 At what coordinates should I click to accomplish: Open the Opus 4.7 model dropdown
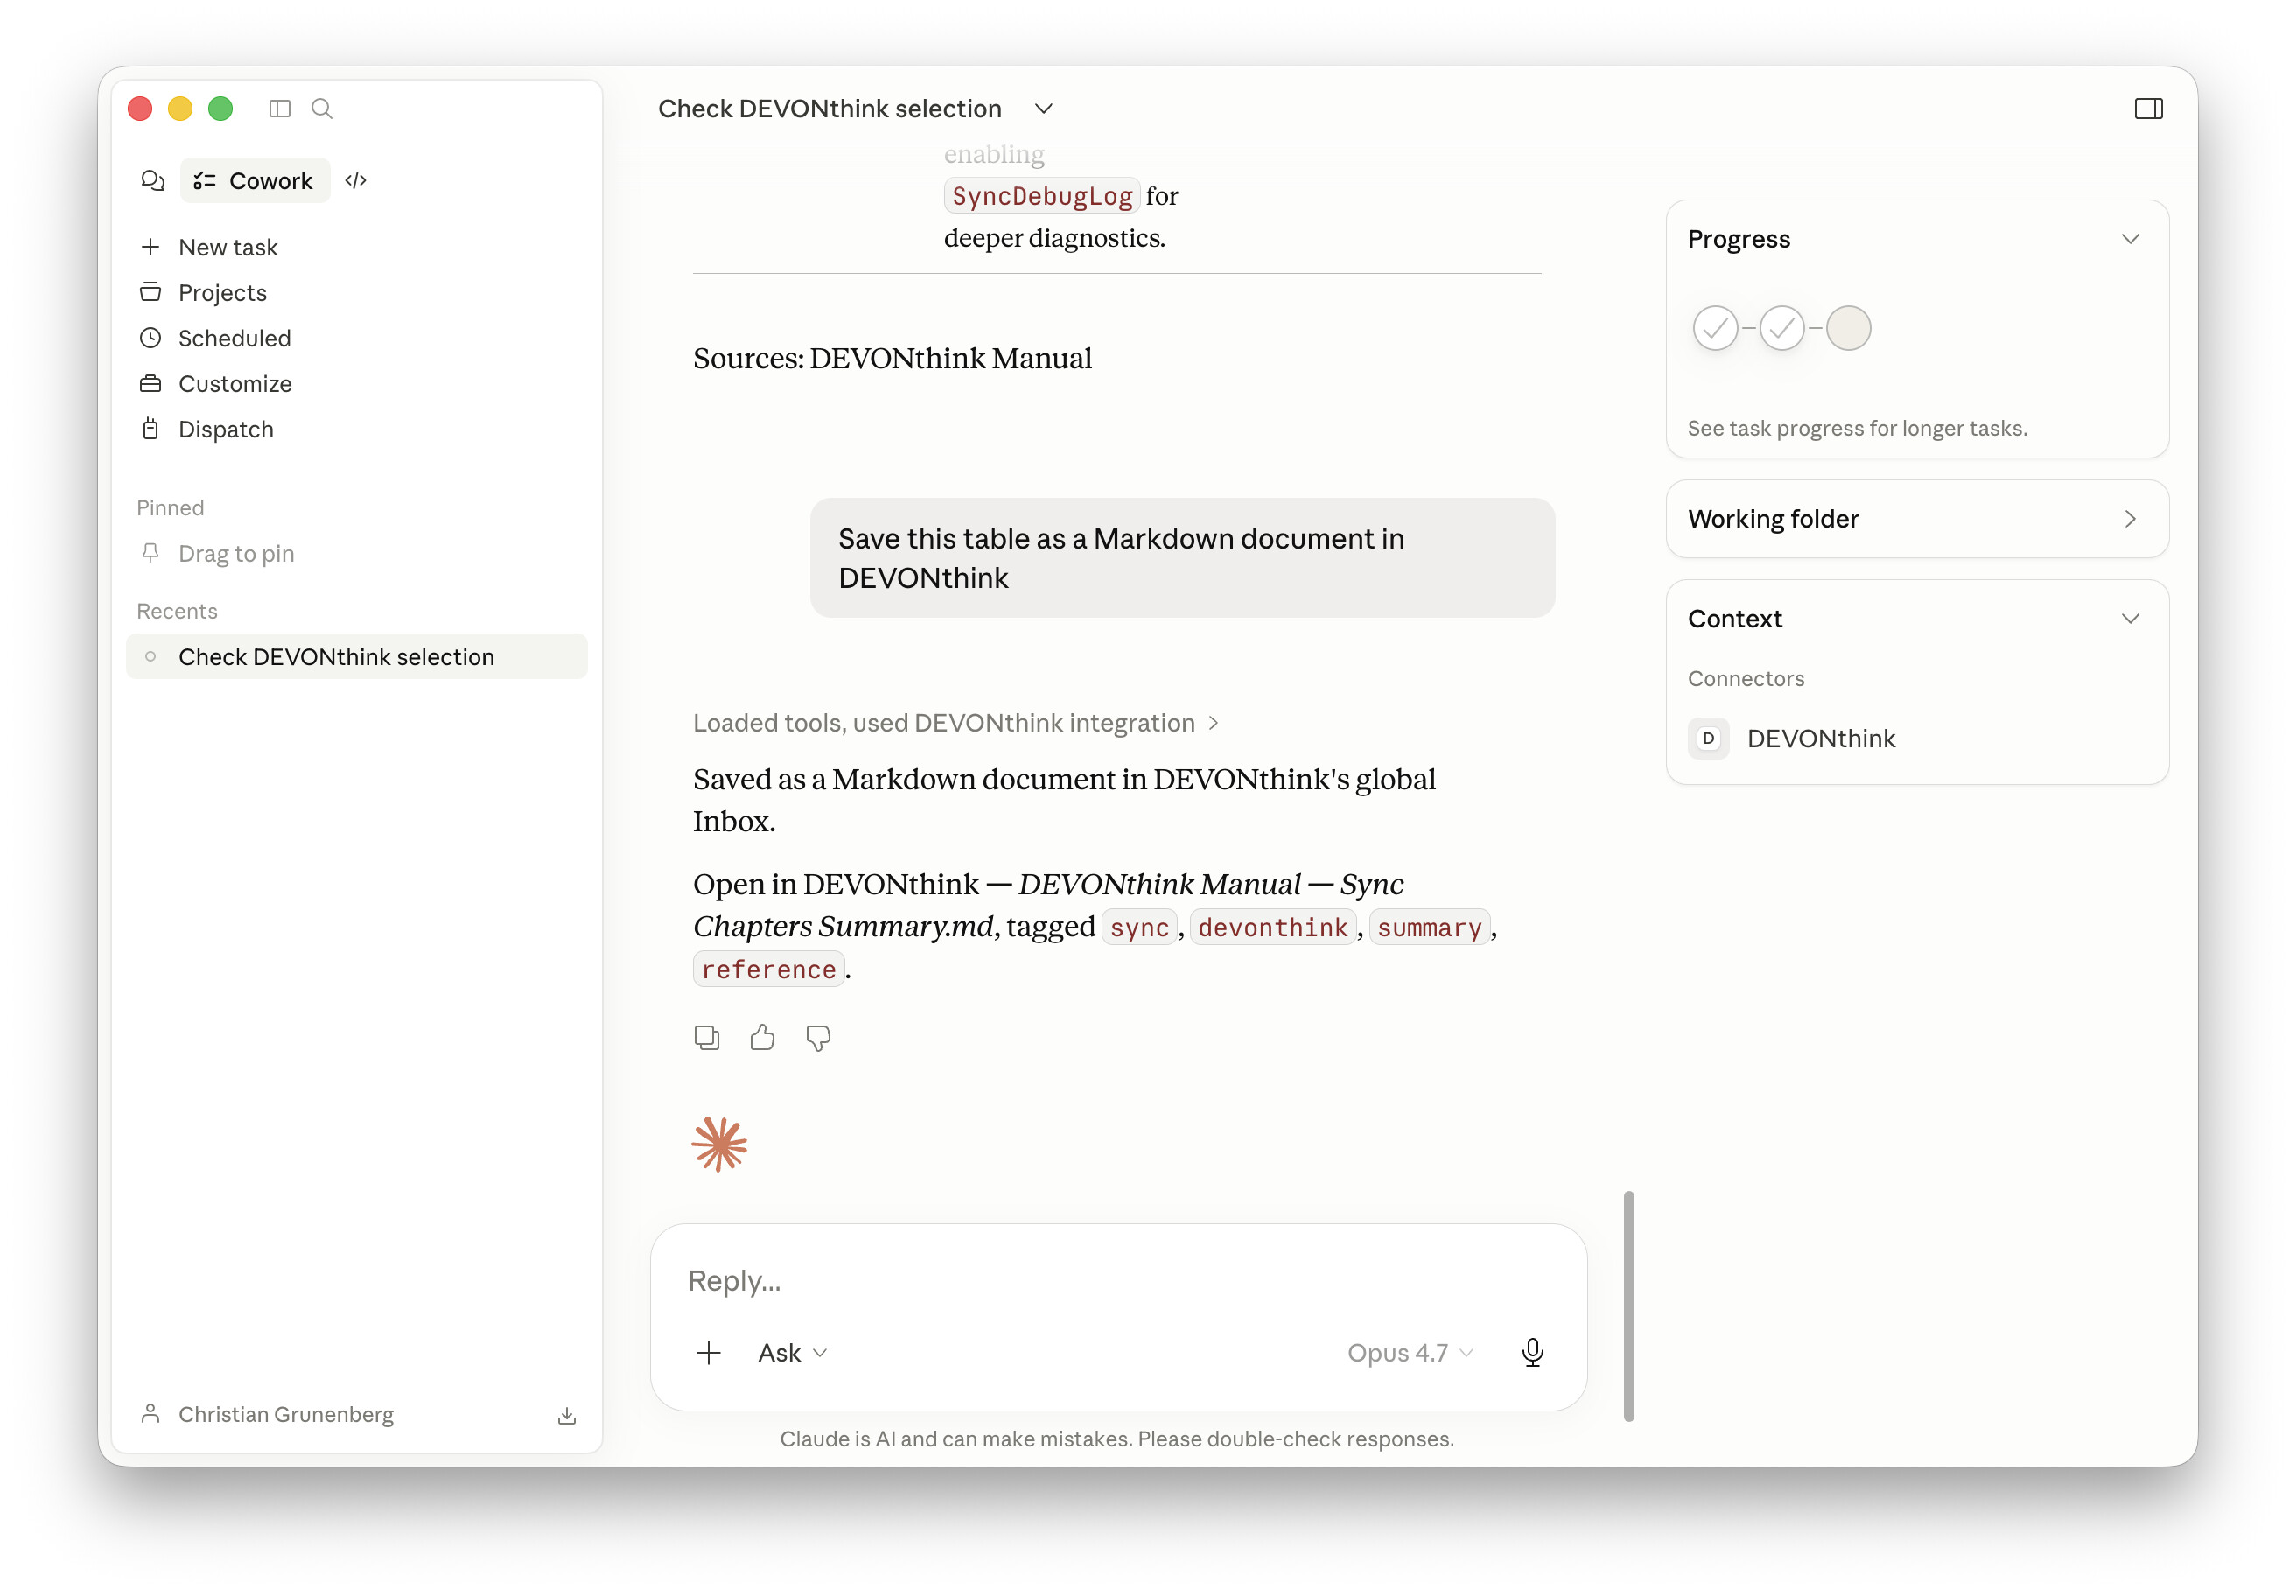point(1410,1353)
